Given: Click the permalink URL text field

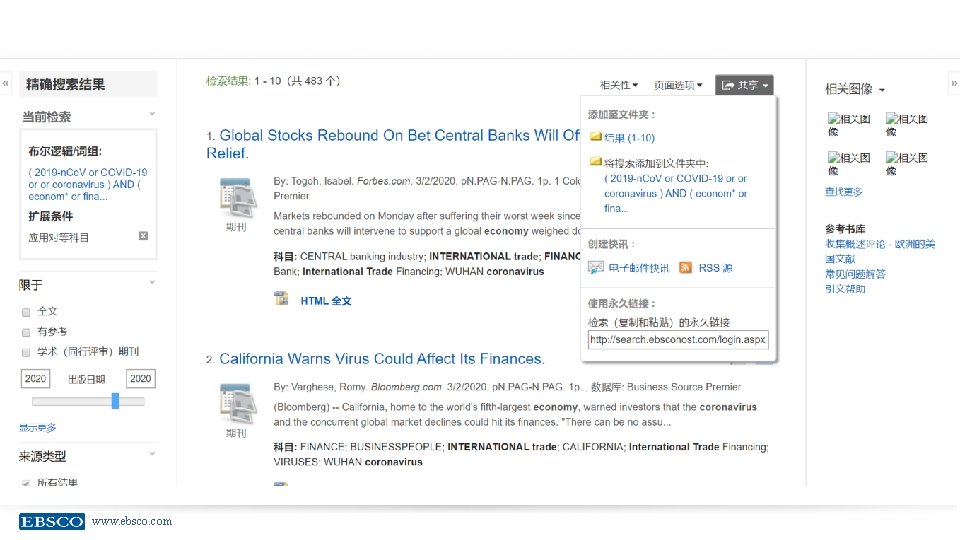Looking at the screenshot, I should coord(678,339).
